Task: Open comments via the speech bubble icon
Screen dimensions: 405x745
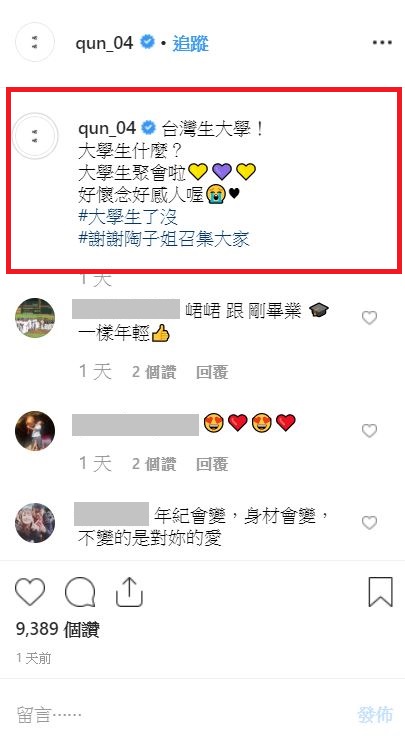Action: (x=80, y=592)
